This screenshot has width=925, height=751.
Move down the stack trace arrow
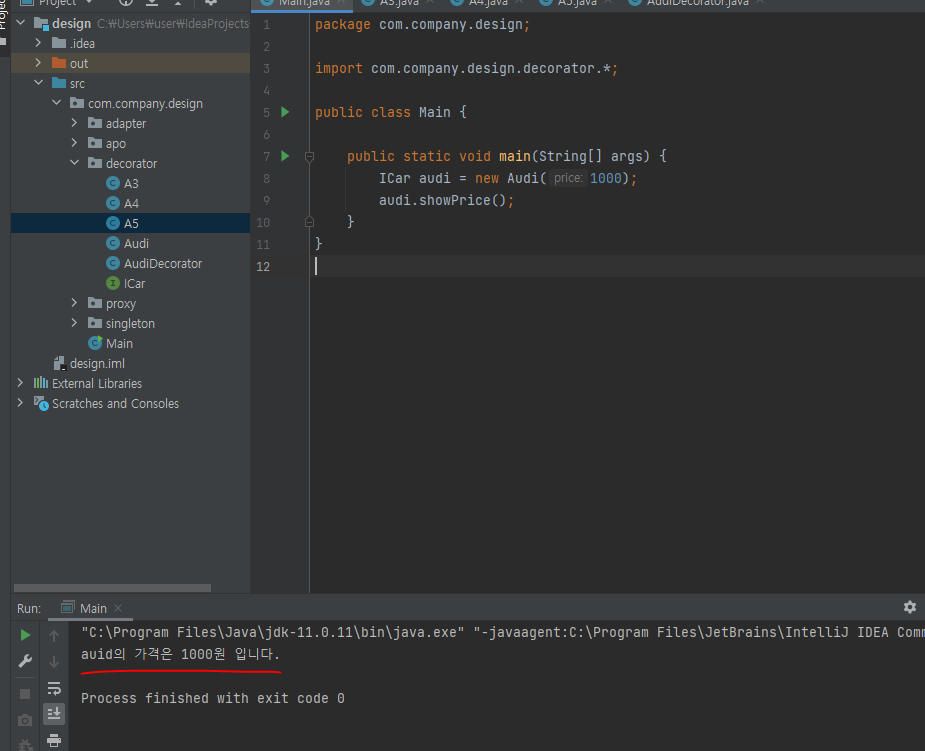click(54, 662)
